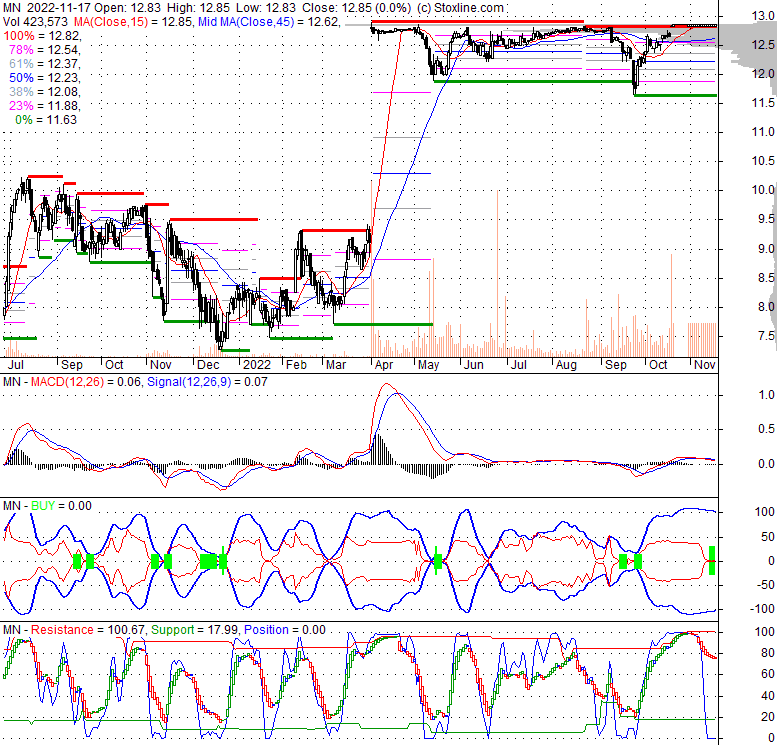778x746 pixels.
Task: Click the '23% = 11.88' Fibonacci level
Action: coord(45,106)
